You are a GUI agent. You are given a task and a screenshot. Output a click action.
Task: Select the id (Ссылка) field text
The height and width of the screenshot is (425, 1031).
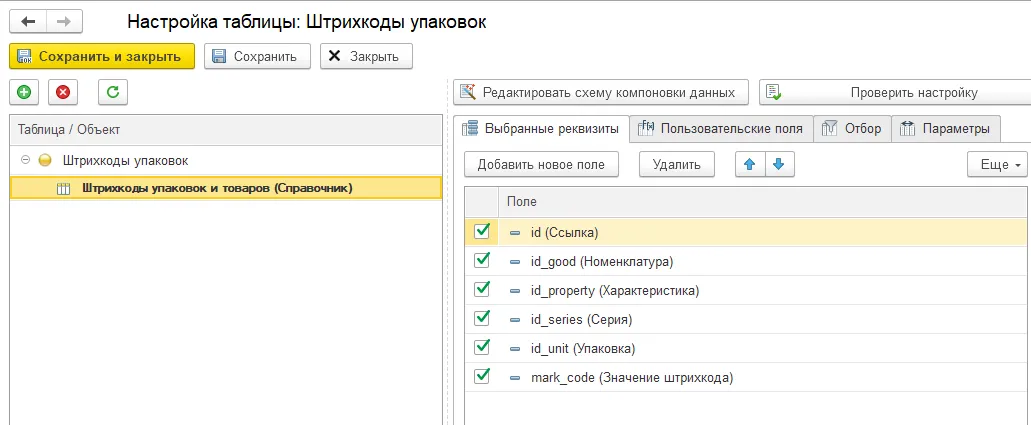564,232
